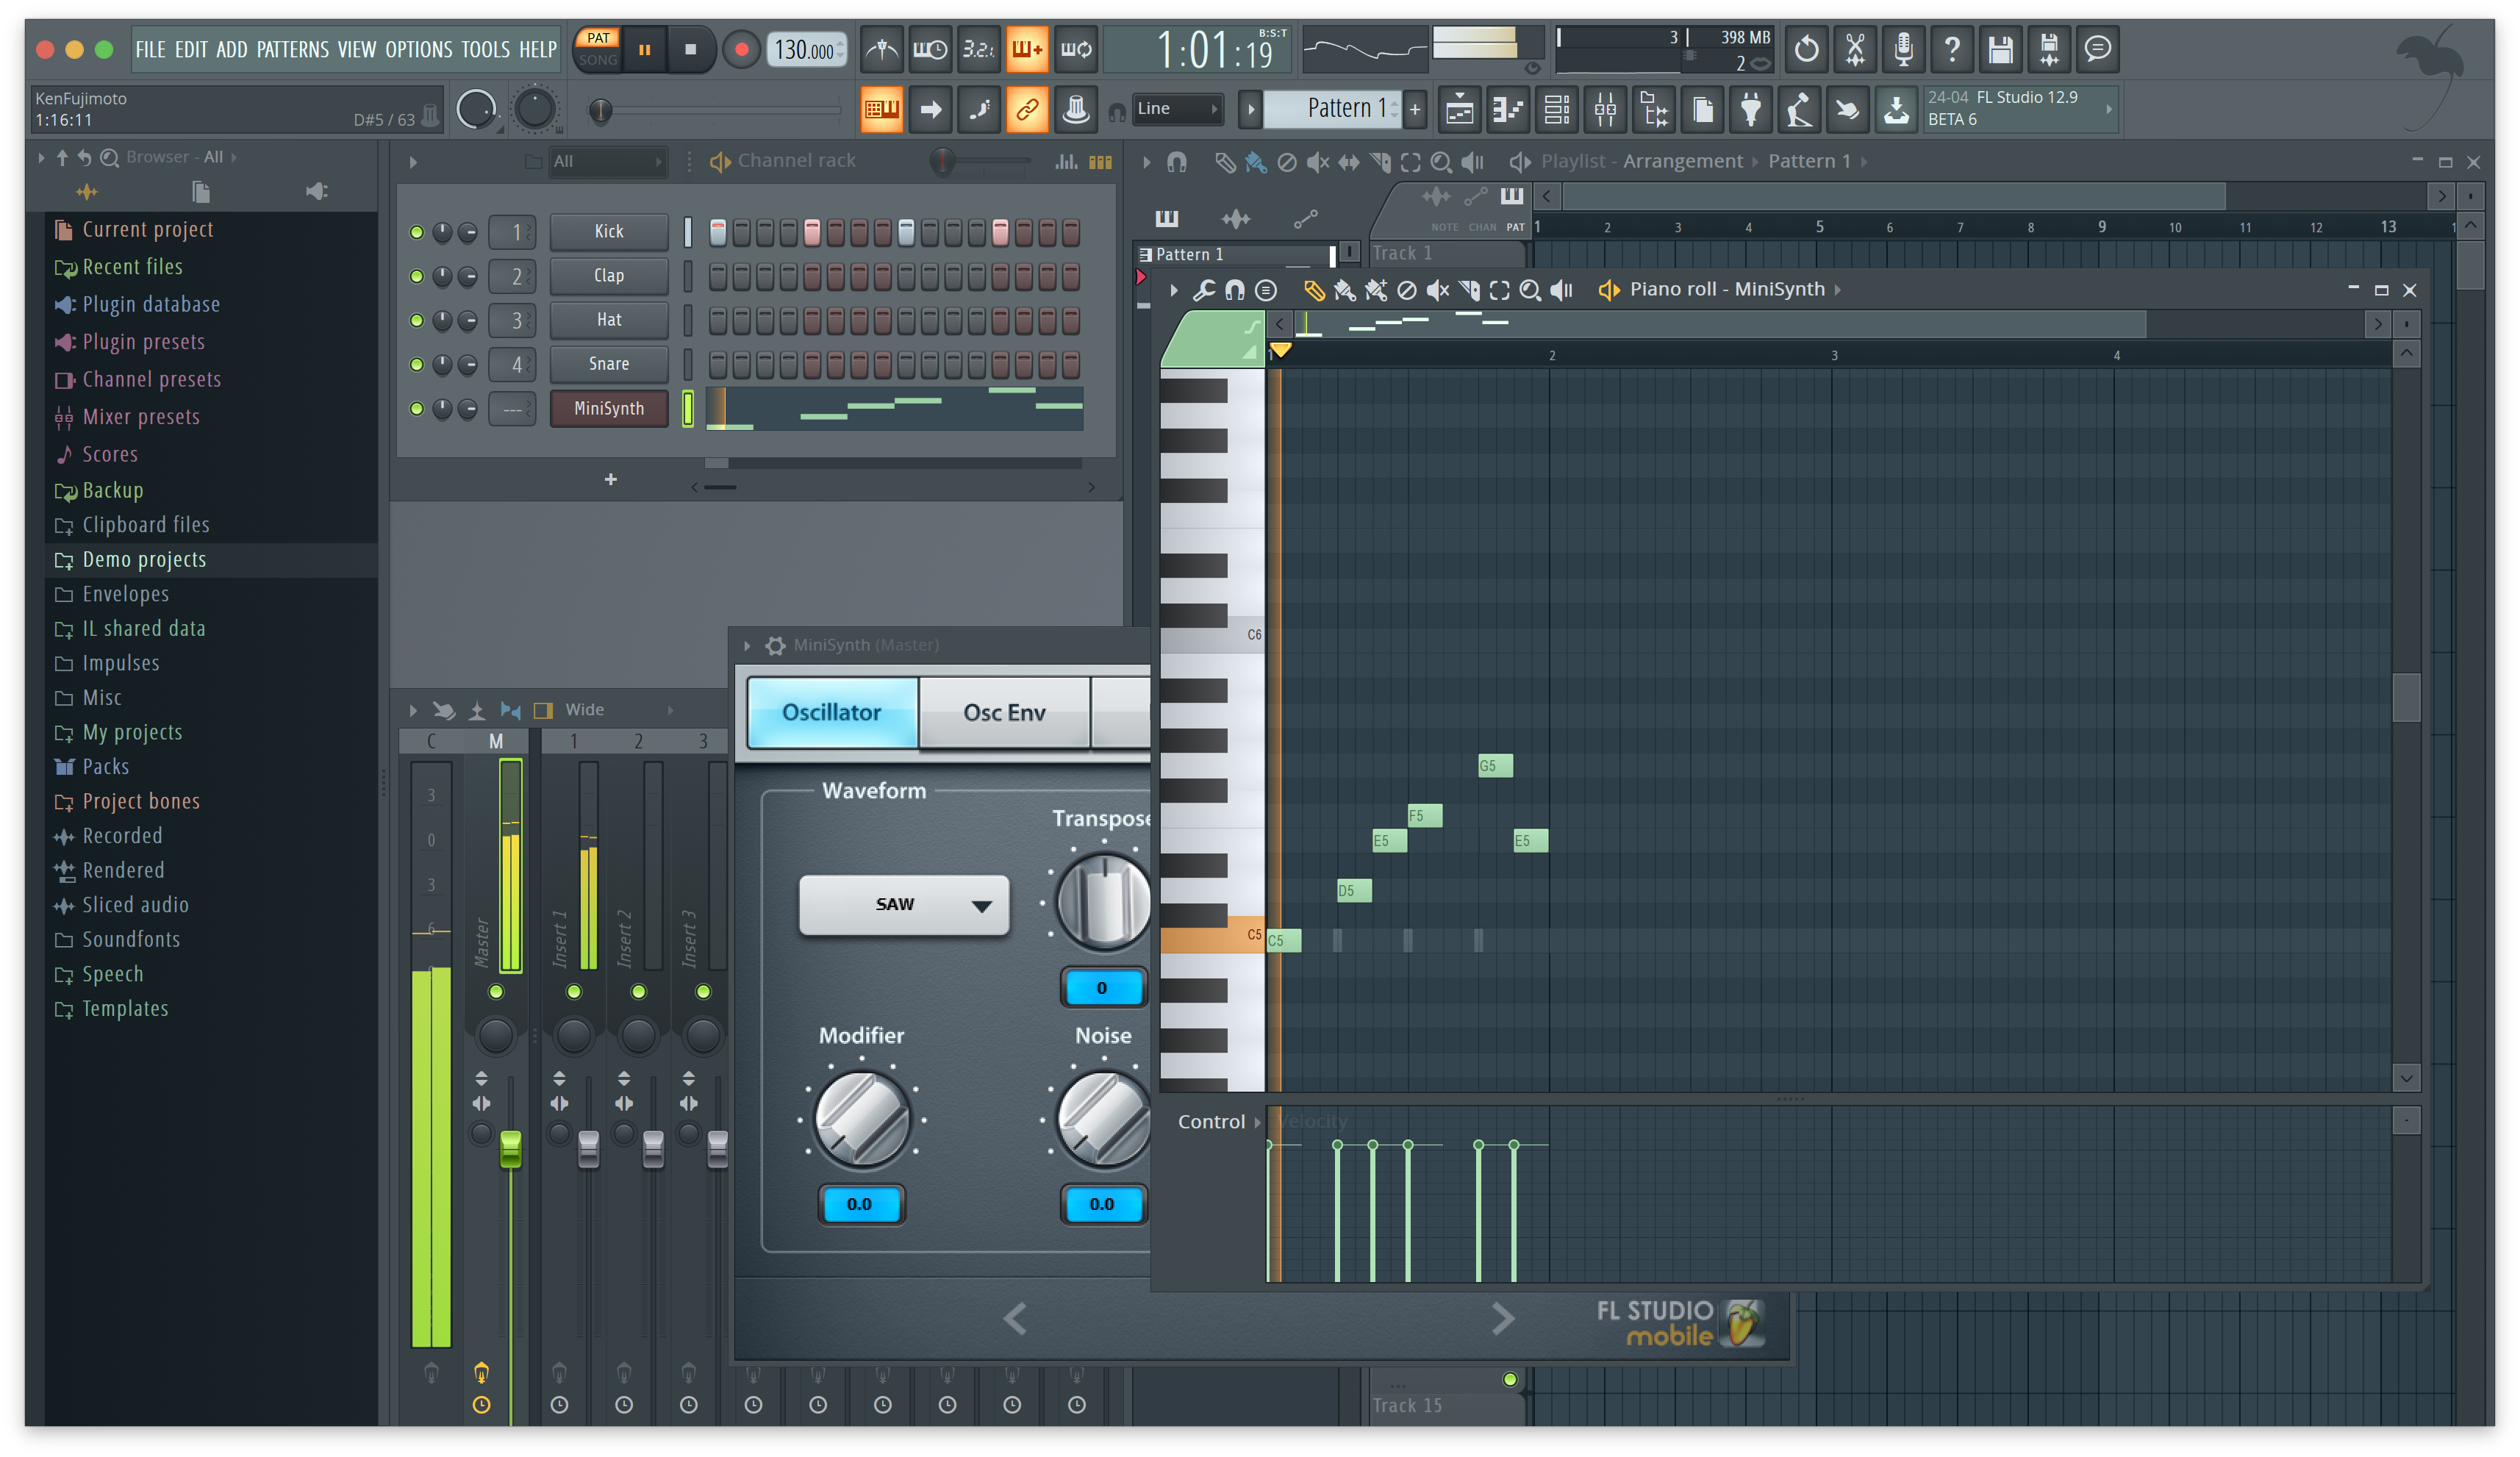Viewport: 2520px width, 1457px height.
Task: Toggle PAT/SONG mode switch
Action: pos(598,49)
